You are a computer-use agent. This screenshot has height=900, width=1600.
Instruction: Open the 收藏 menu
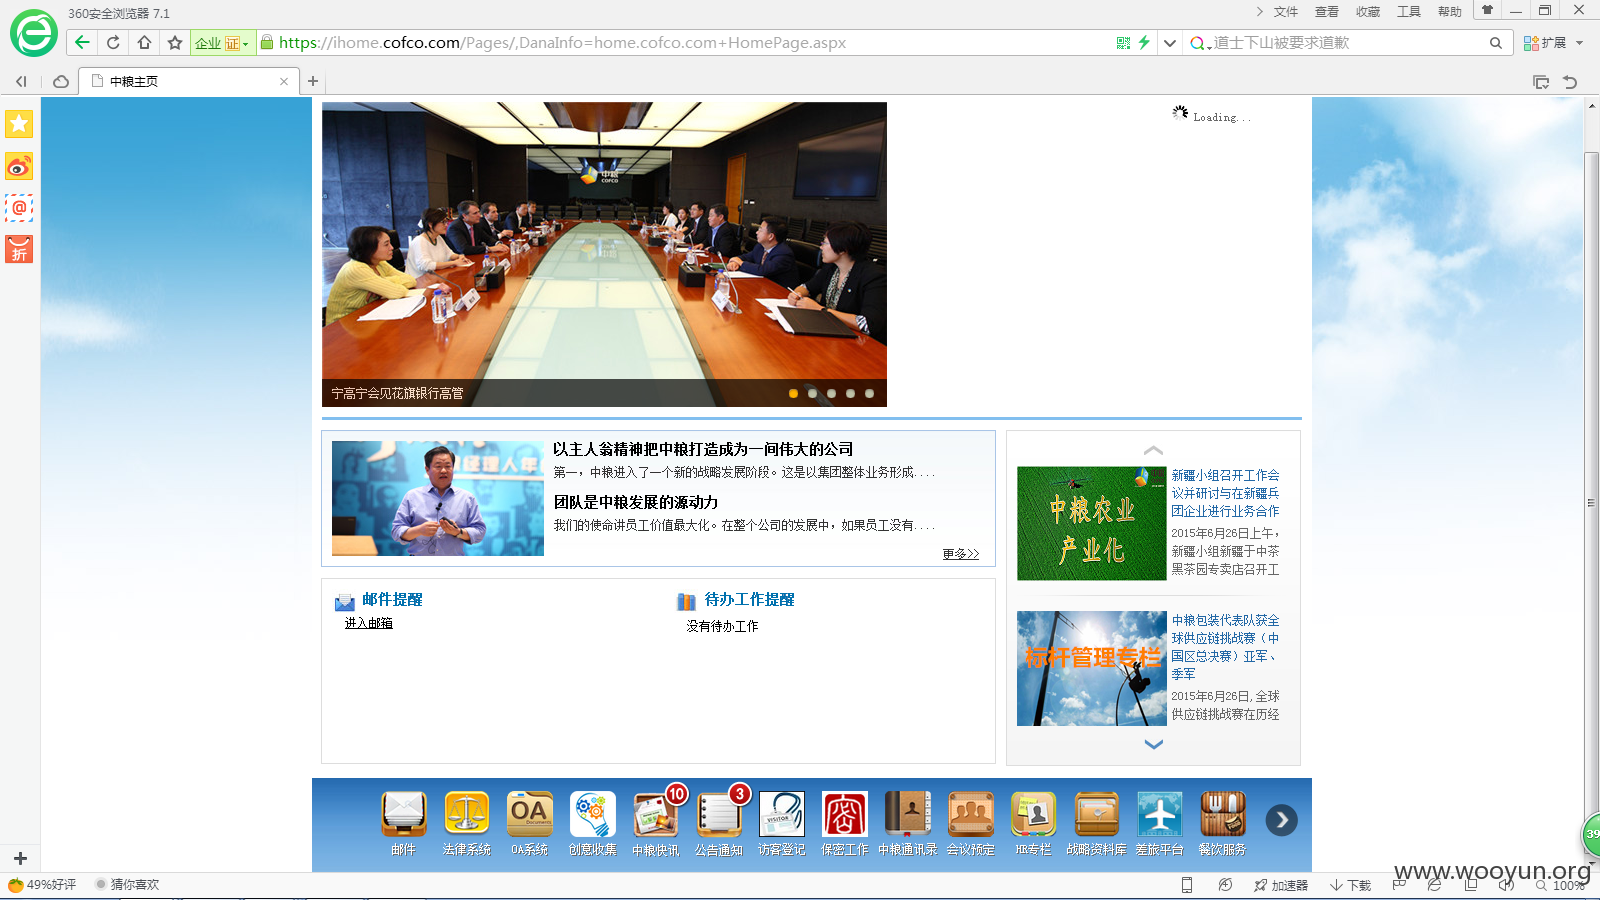(x=1368, y=12)
